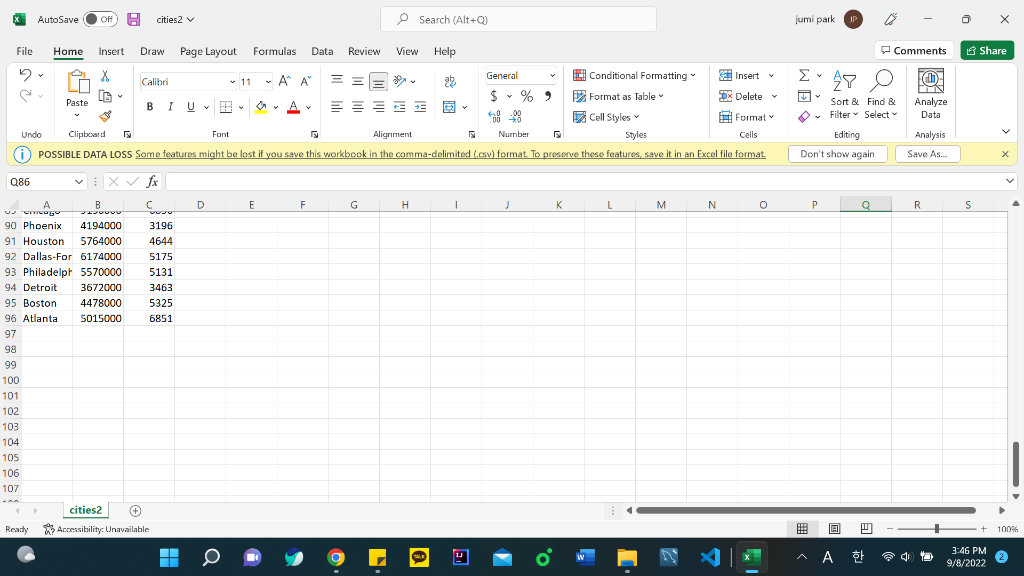Click the Save icon in title bar
The width and height of the screenshot is (1024, 576).
pos(134,20)
